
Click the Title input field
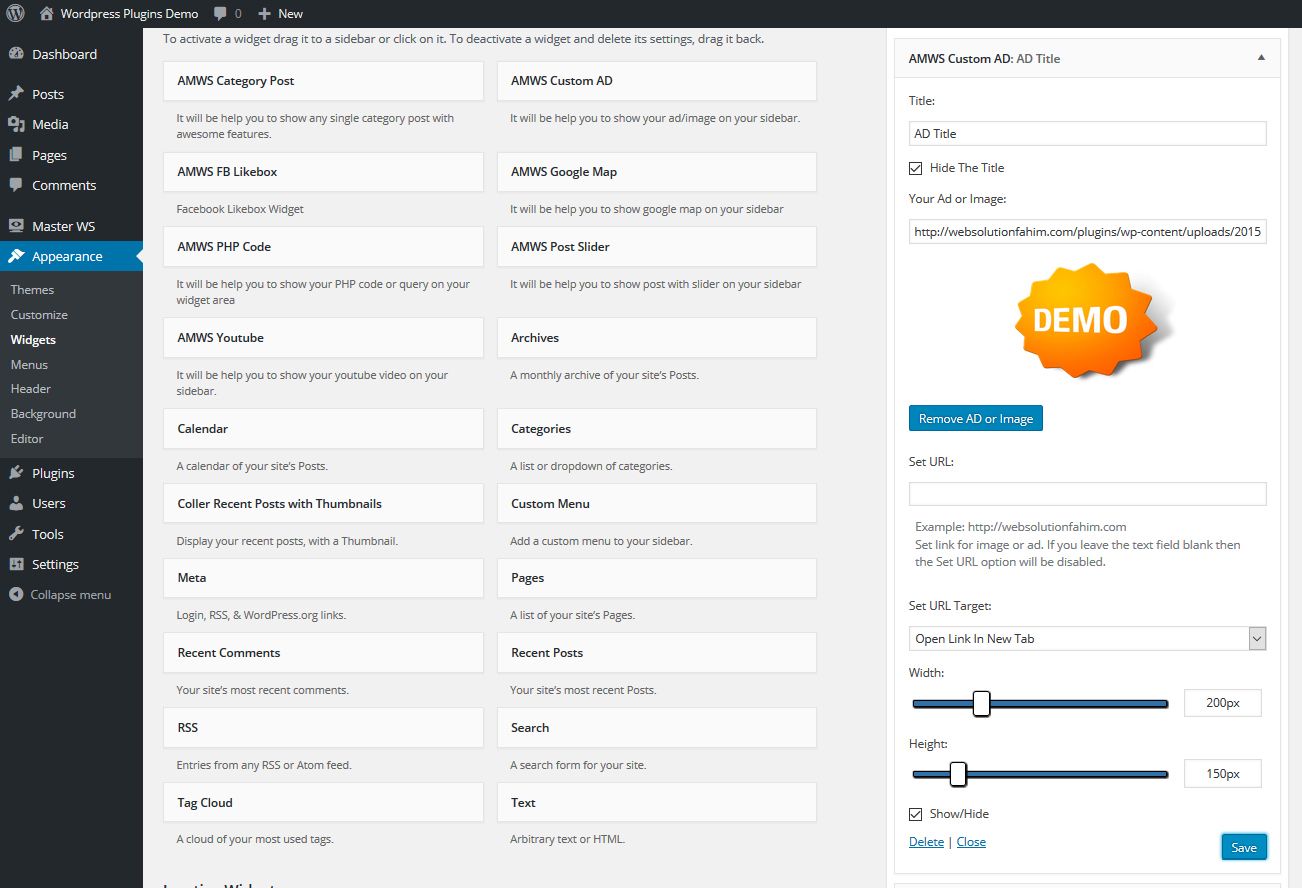tap(1087, 133)
